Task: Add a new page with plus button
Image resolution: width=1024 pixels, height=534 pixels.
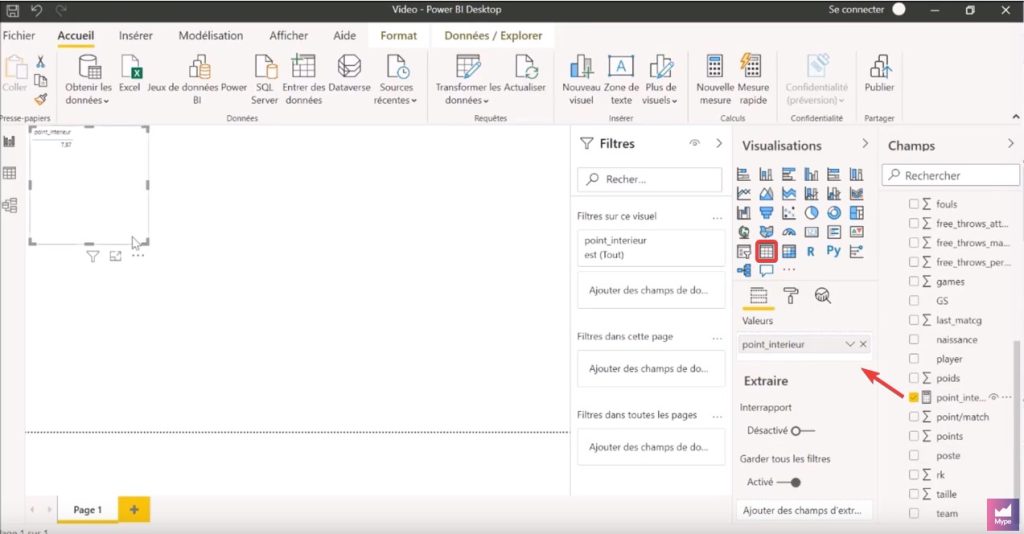Action: tap(134, 510)
